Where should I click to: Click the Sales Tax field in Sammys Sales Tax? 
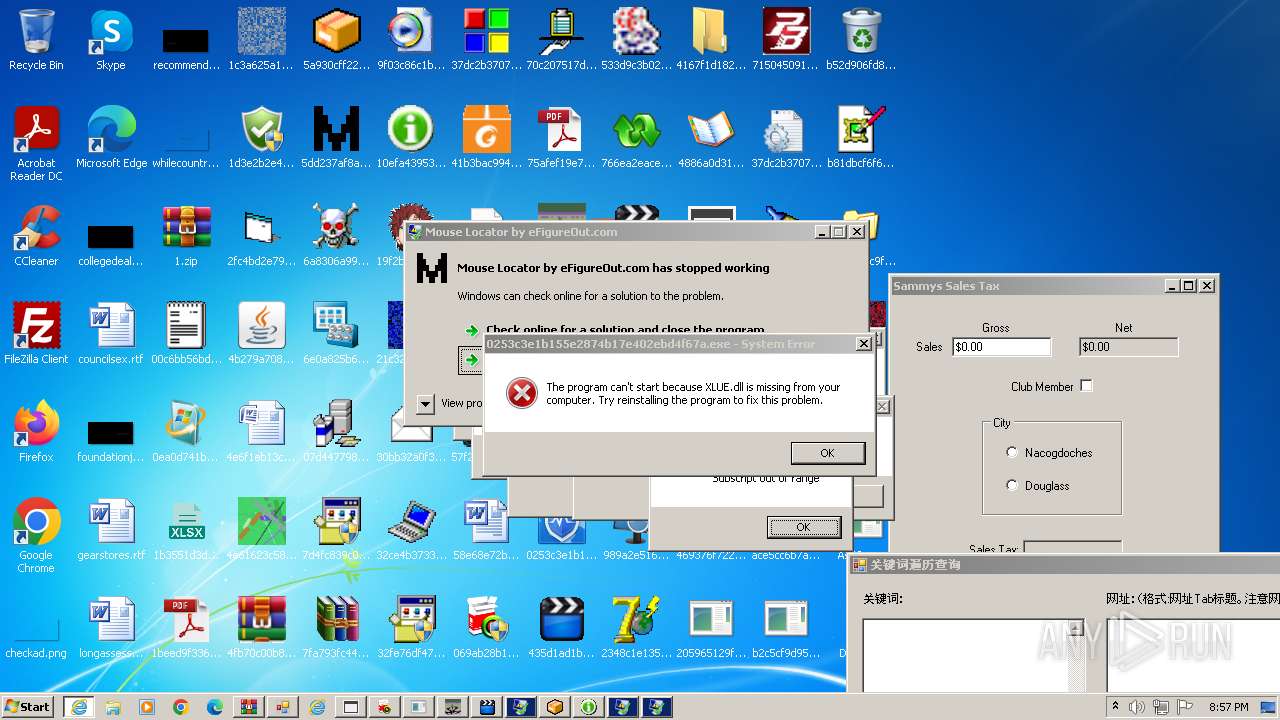pos(1072,548)
